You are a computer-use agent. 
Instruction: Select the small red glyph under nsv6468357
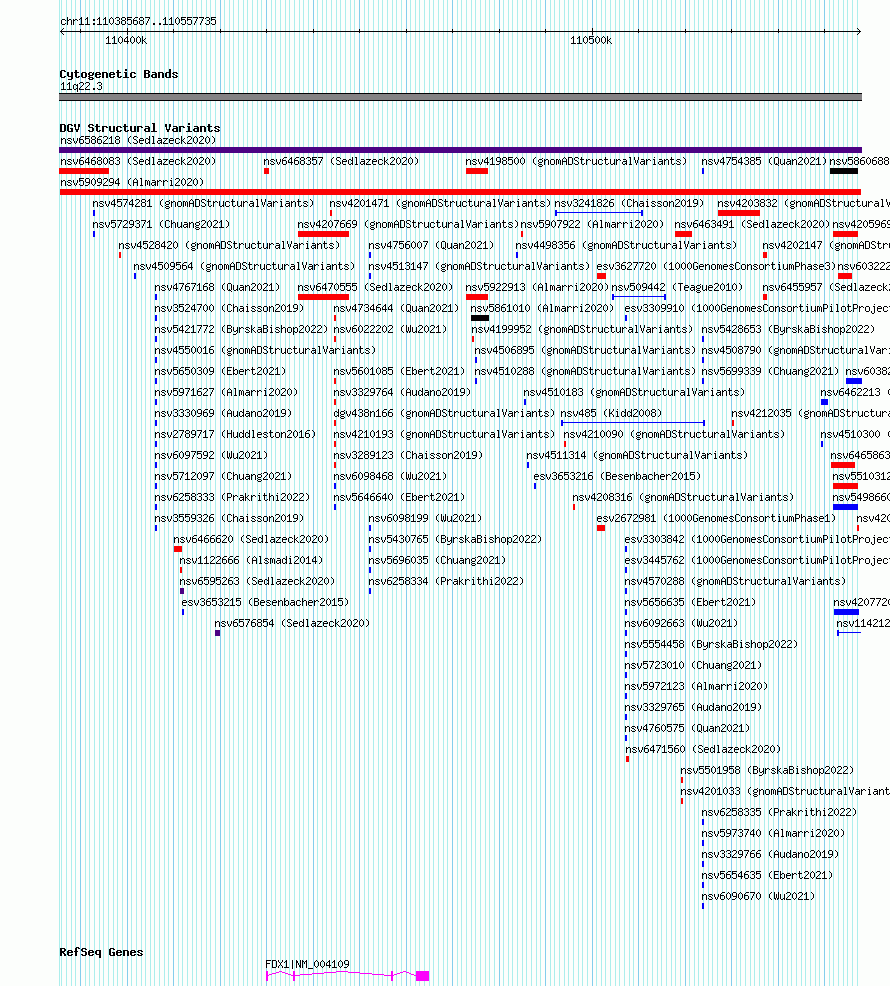(267, 171)
